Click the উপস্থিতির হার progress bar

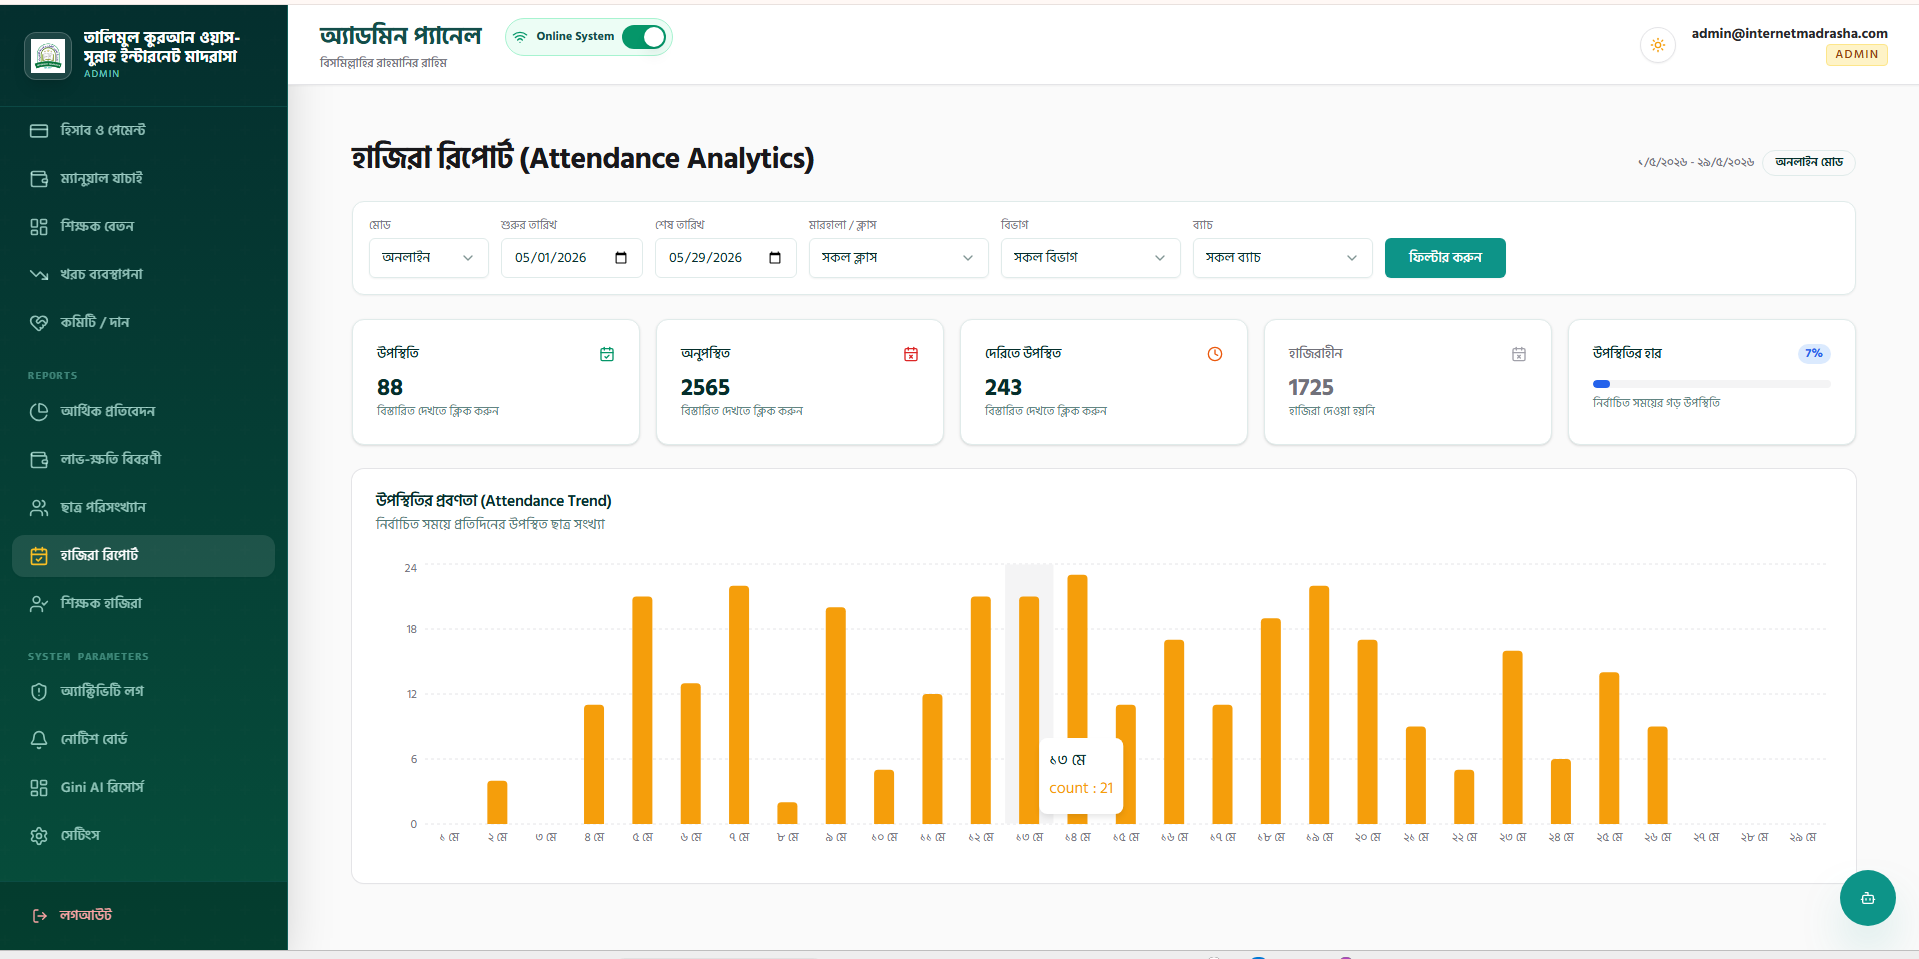click(1712, 384)
